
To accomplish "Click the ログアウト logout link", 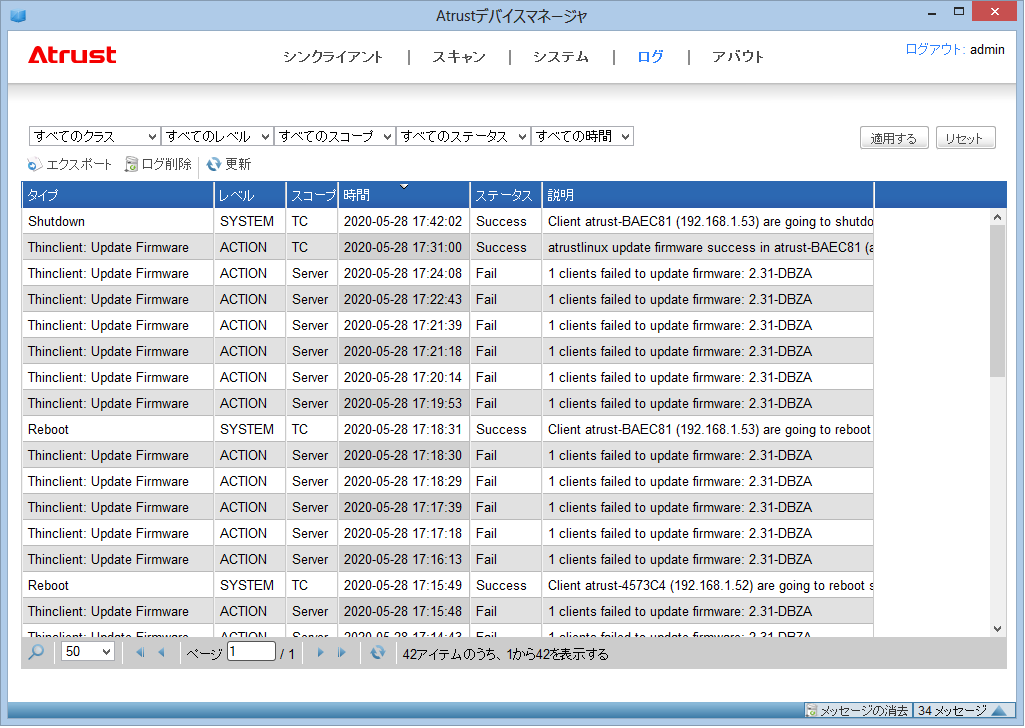I will tap(934, 49).
